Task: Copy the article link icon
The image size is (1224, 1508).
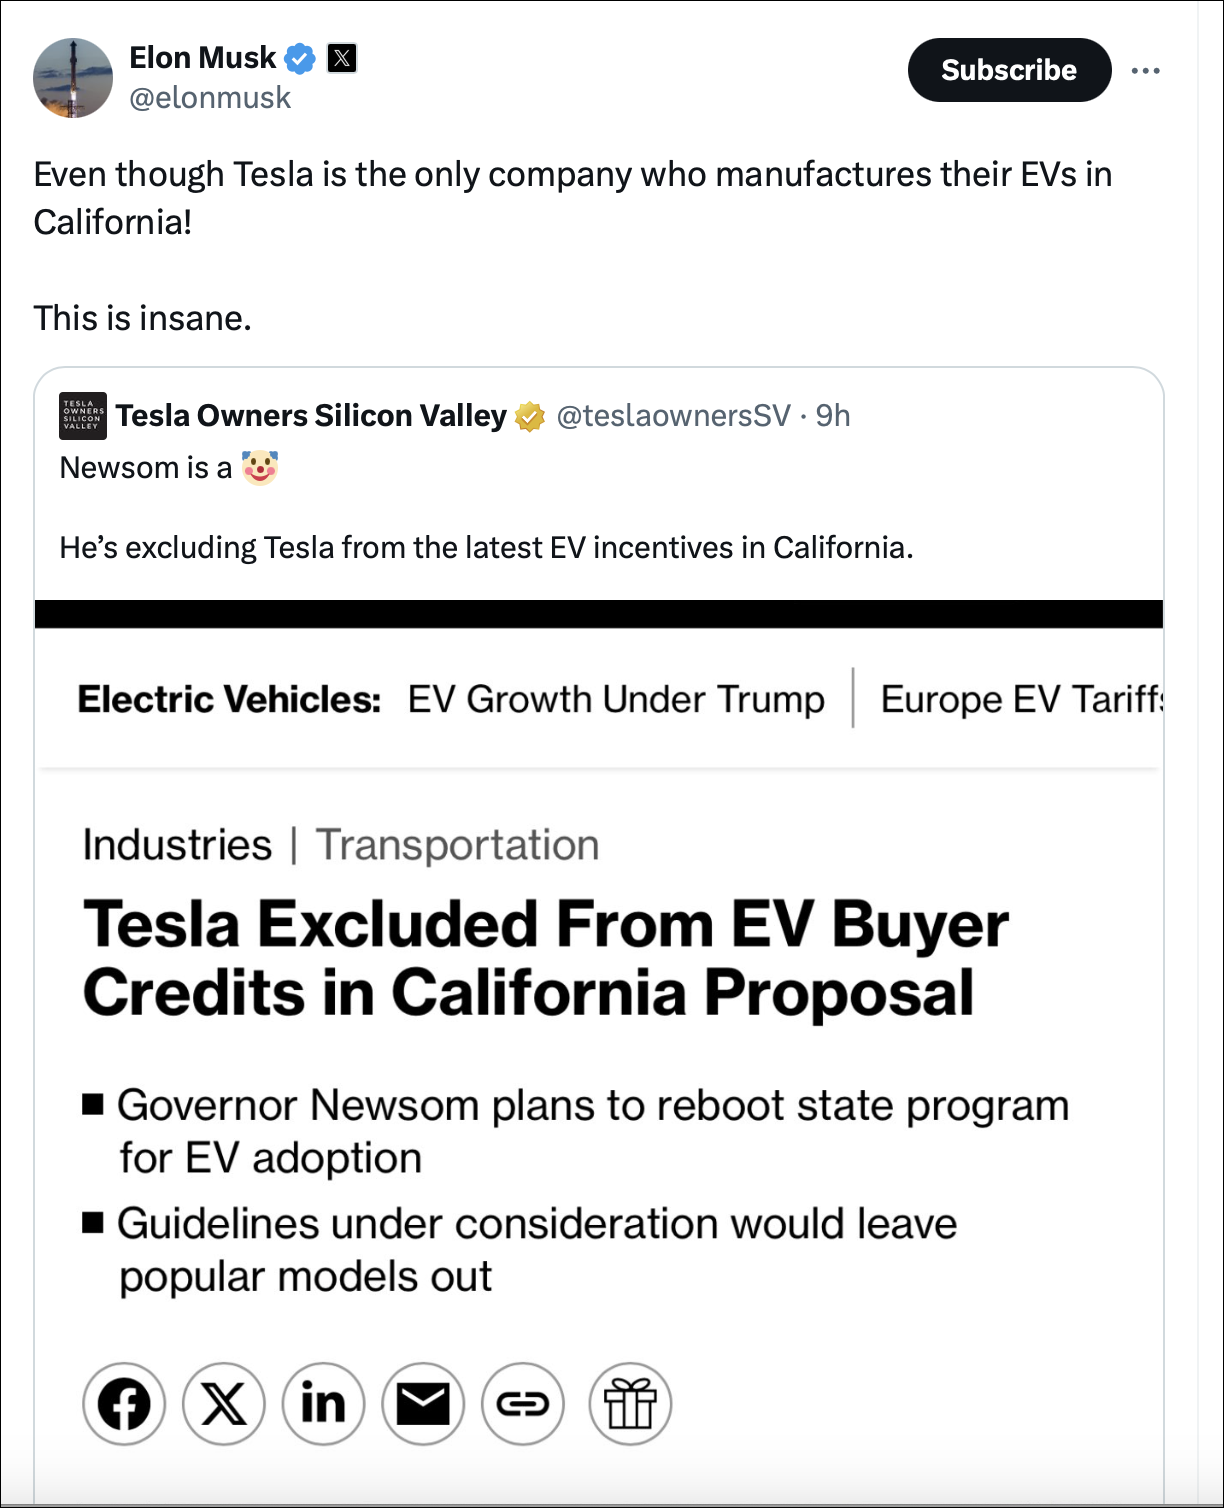Action: click(x=523, y=1404)
